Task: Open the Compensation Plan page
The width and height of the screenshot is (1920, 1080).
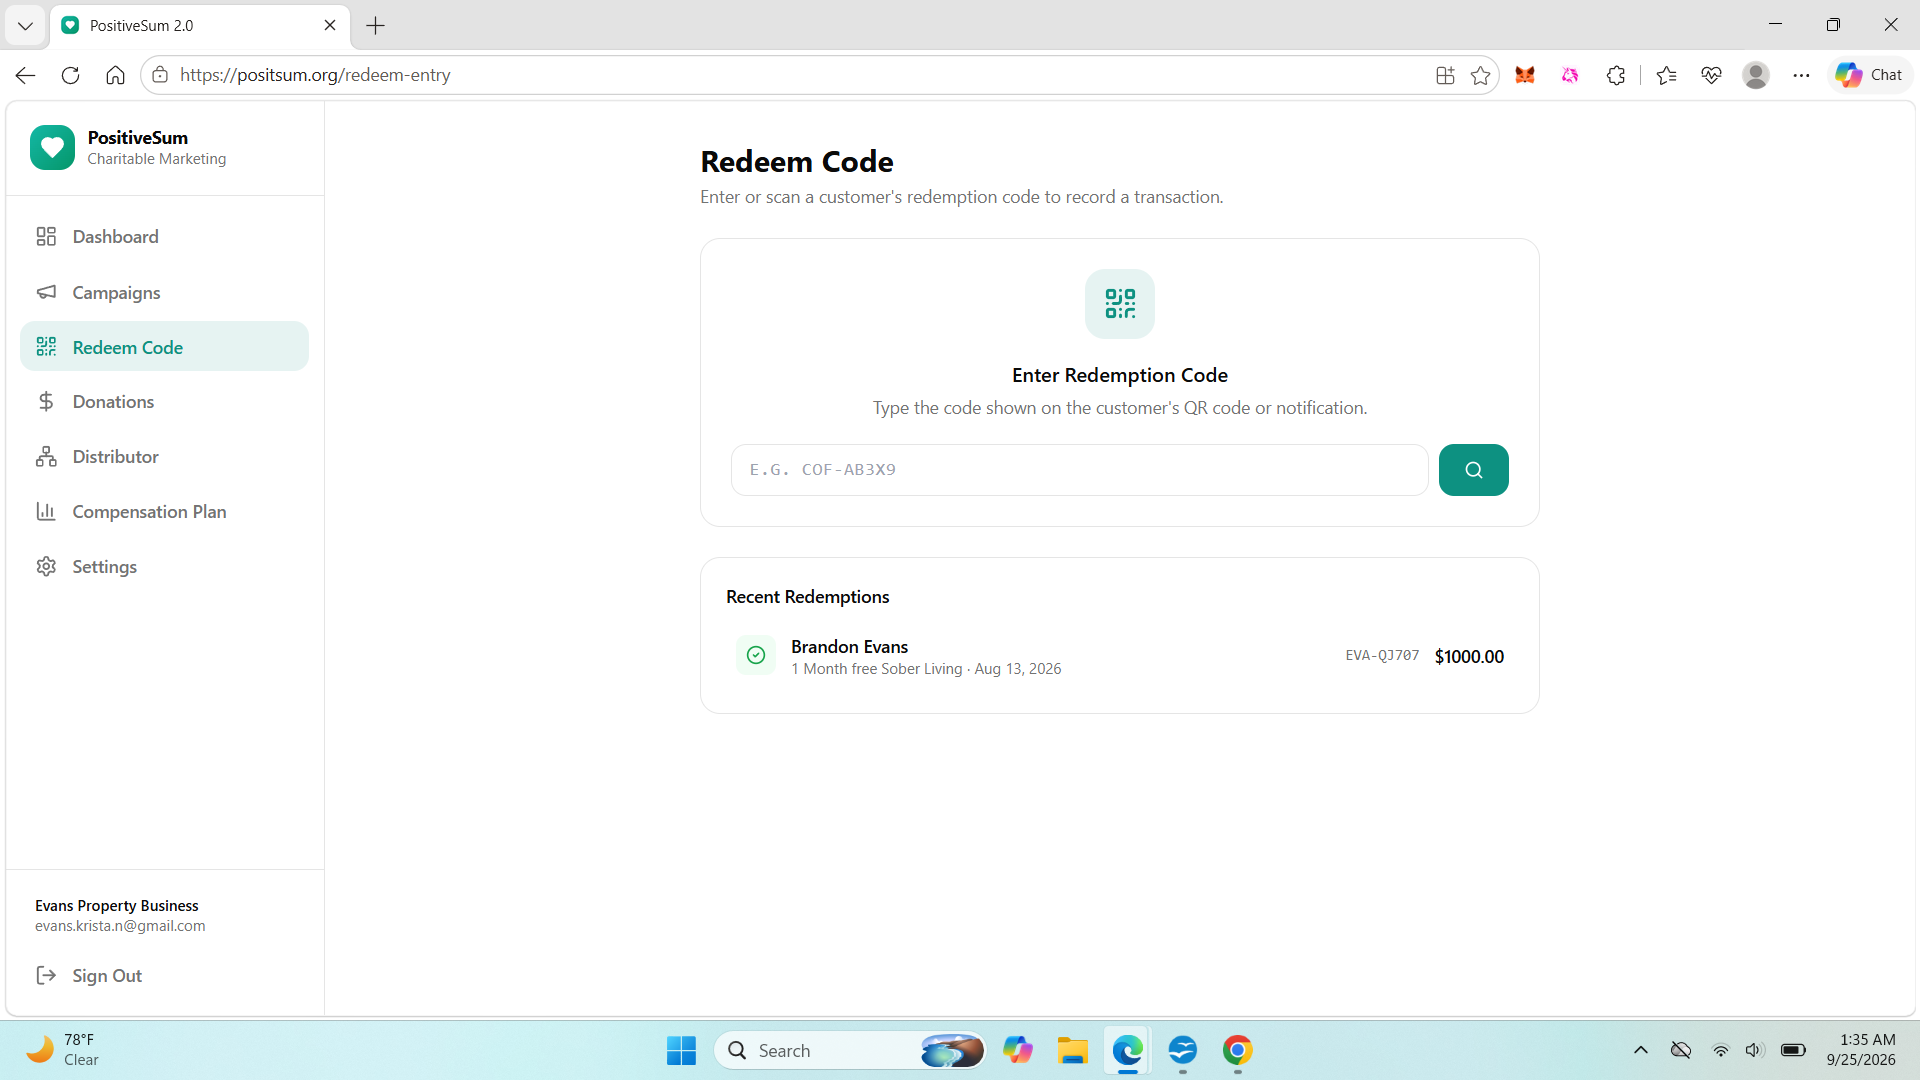Action: pyautogui.click(x=164, y=512)
